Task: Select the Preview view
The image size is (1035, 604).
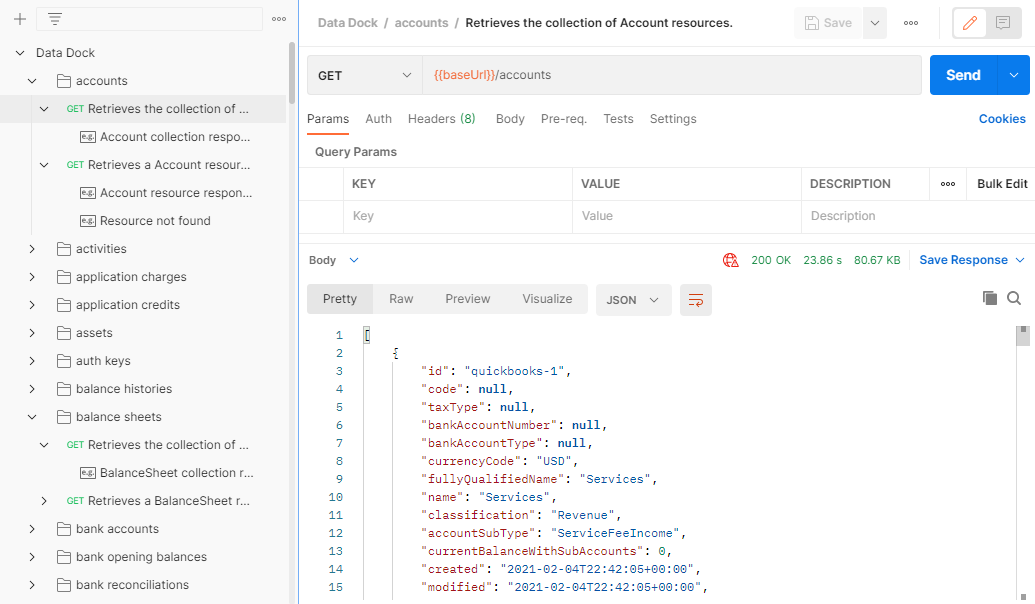Action: [x=467, y=299]
